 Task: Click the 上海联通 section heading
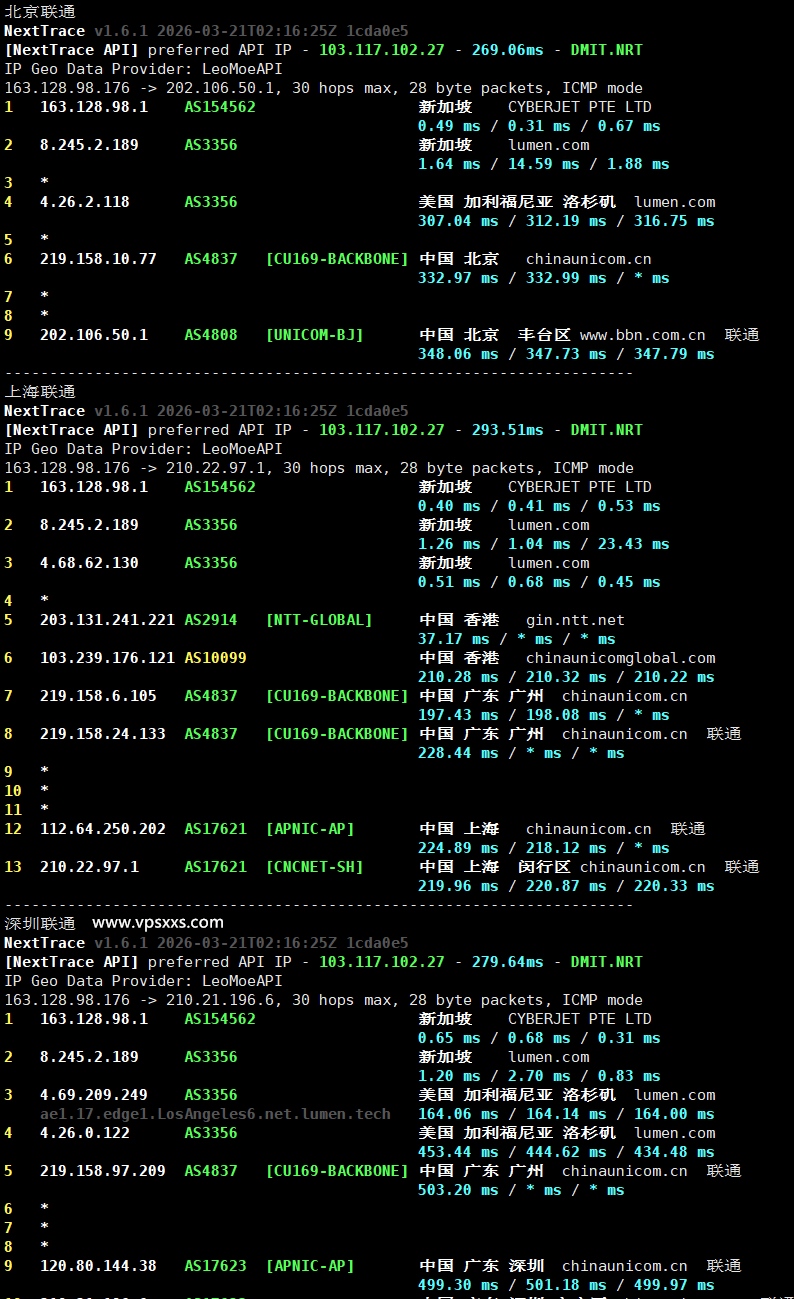39,392
